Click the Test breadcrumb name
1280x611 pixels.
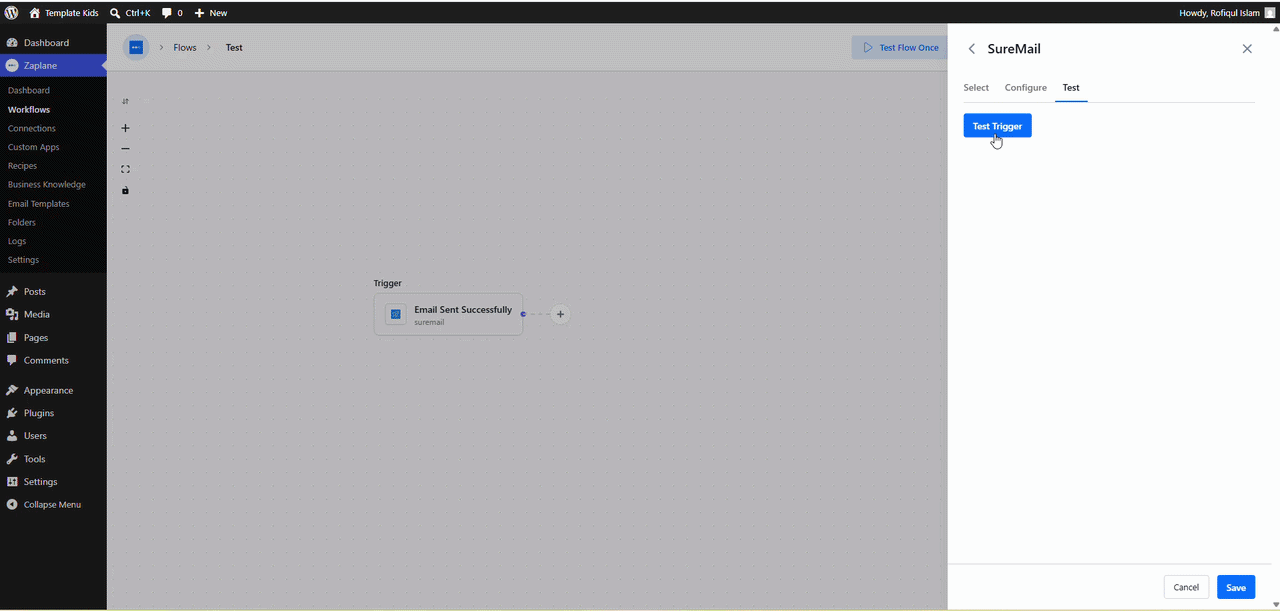point(234,47)
